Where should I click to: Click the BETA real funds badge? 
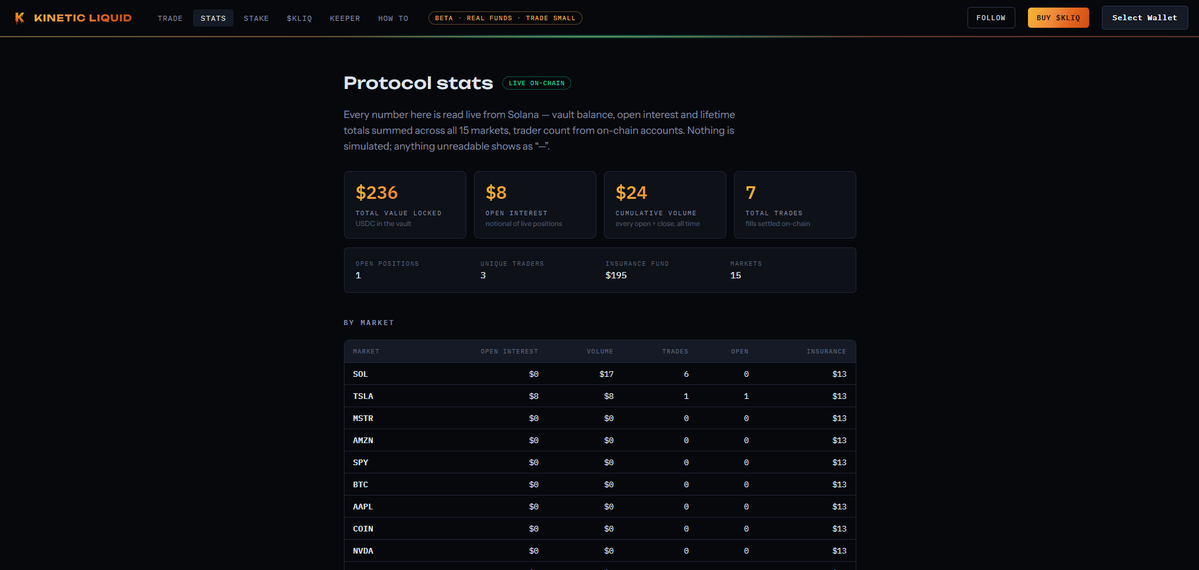(505, 18)
